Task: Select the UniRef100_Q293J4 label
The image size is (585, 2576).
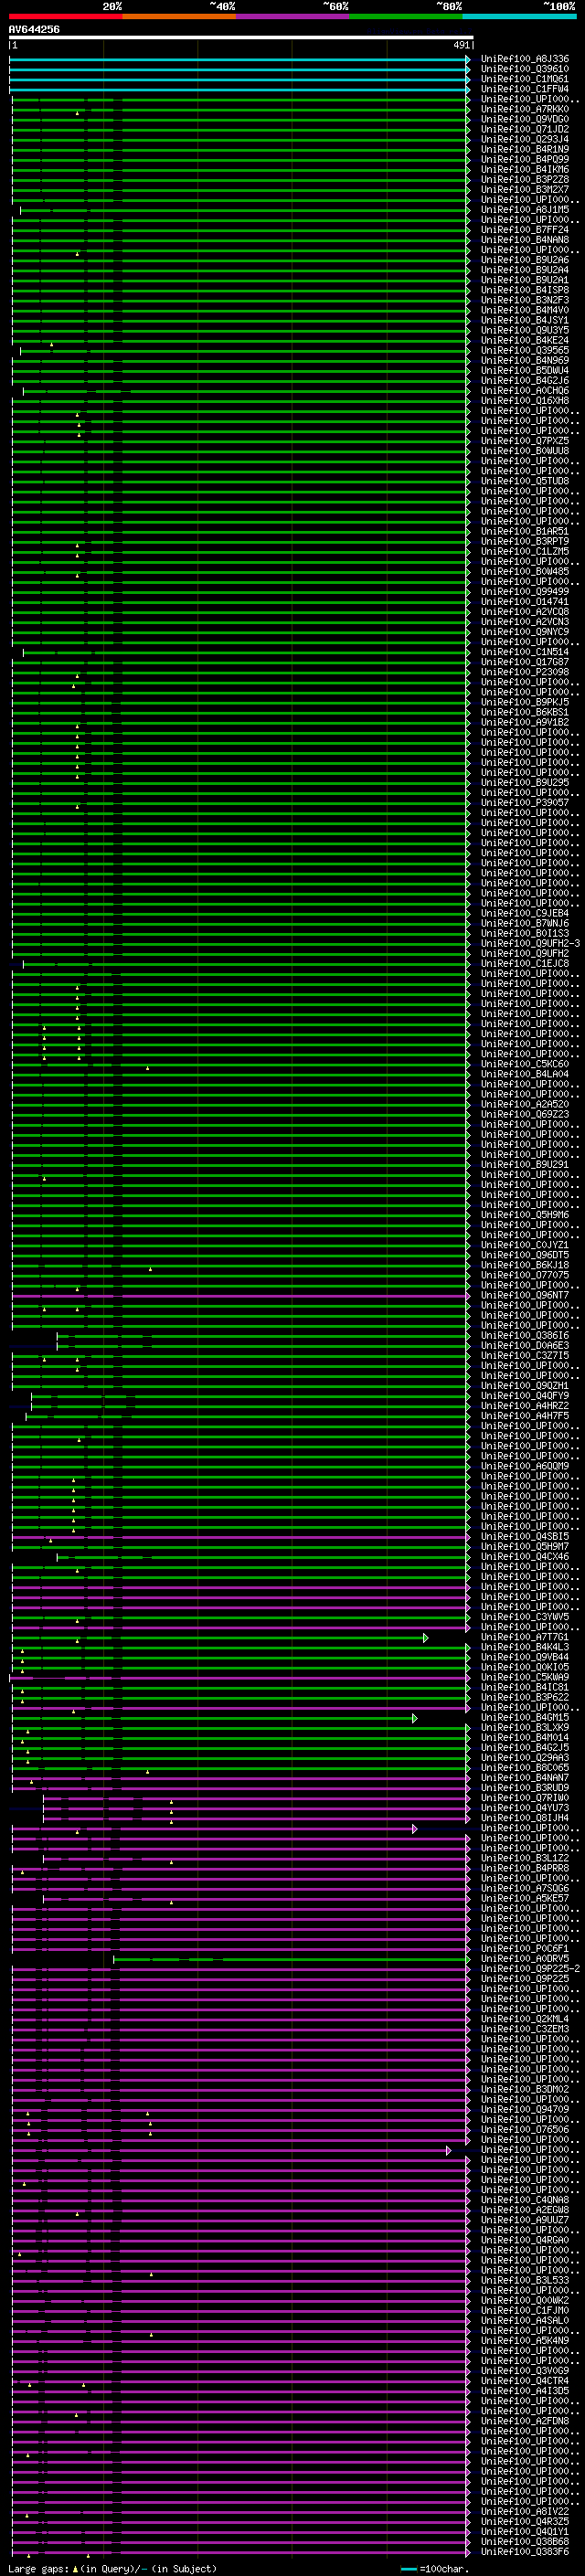Action: click(525, 139)
